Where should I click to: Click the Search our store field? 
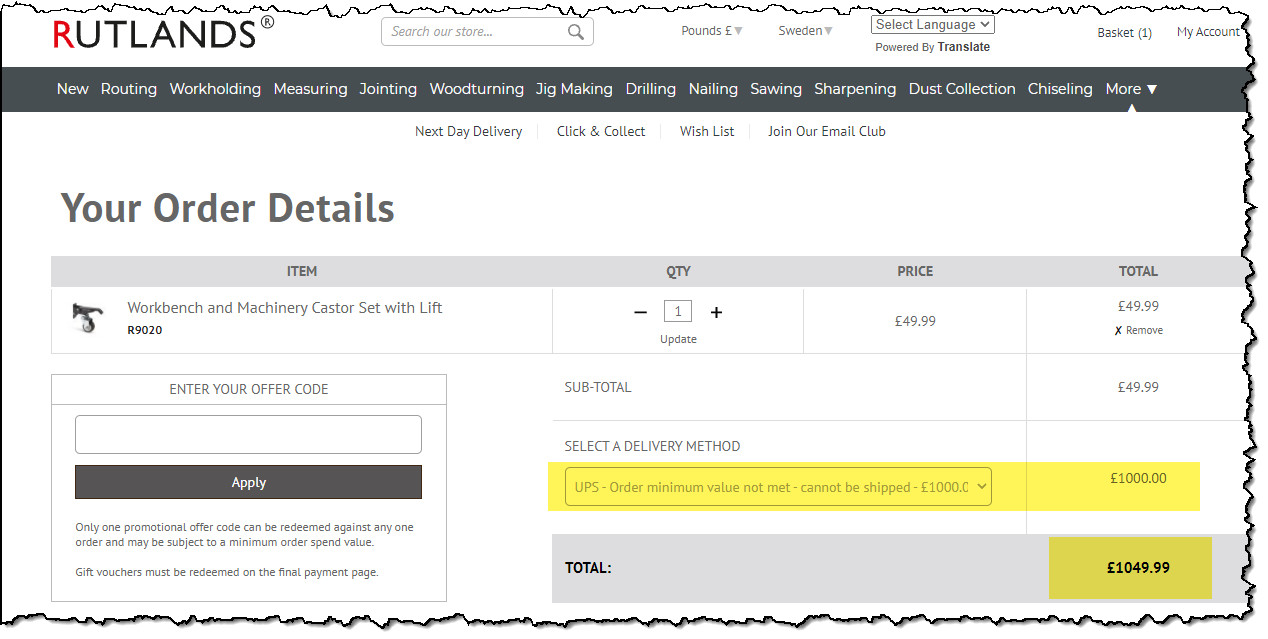[475, 32]
